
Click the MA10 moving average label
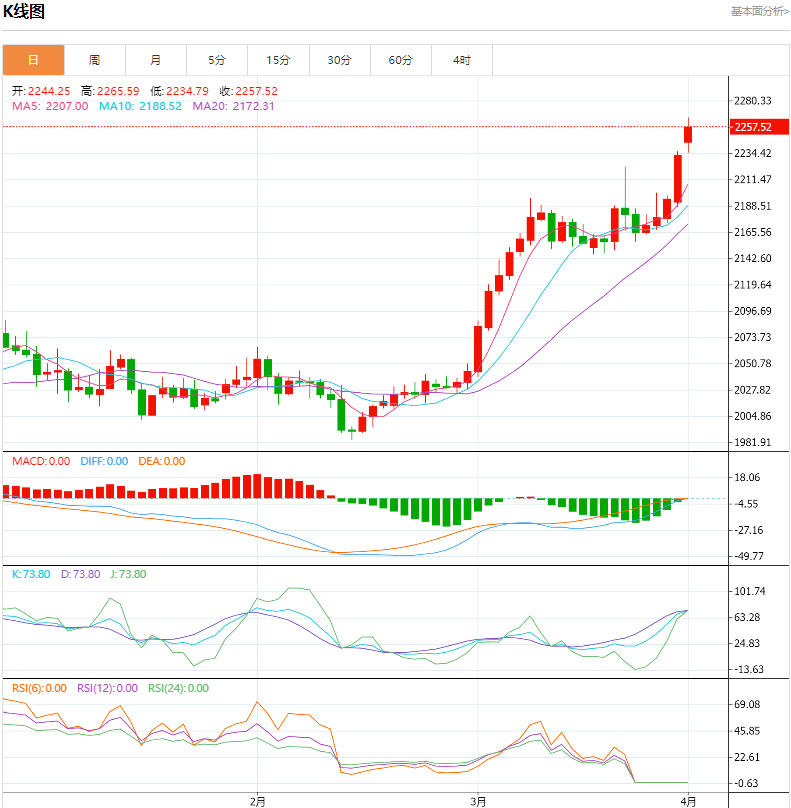click(x=140, y=106)
